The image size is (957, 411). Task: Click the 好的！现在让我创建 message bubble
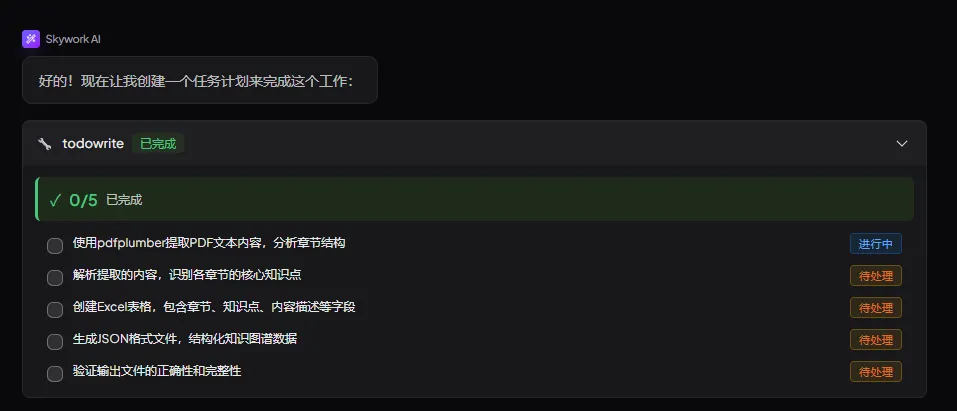(200, 80)
